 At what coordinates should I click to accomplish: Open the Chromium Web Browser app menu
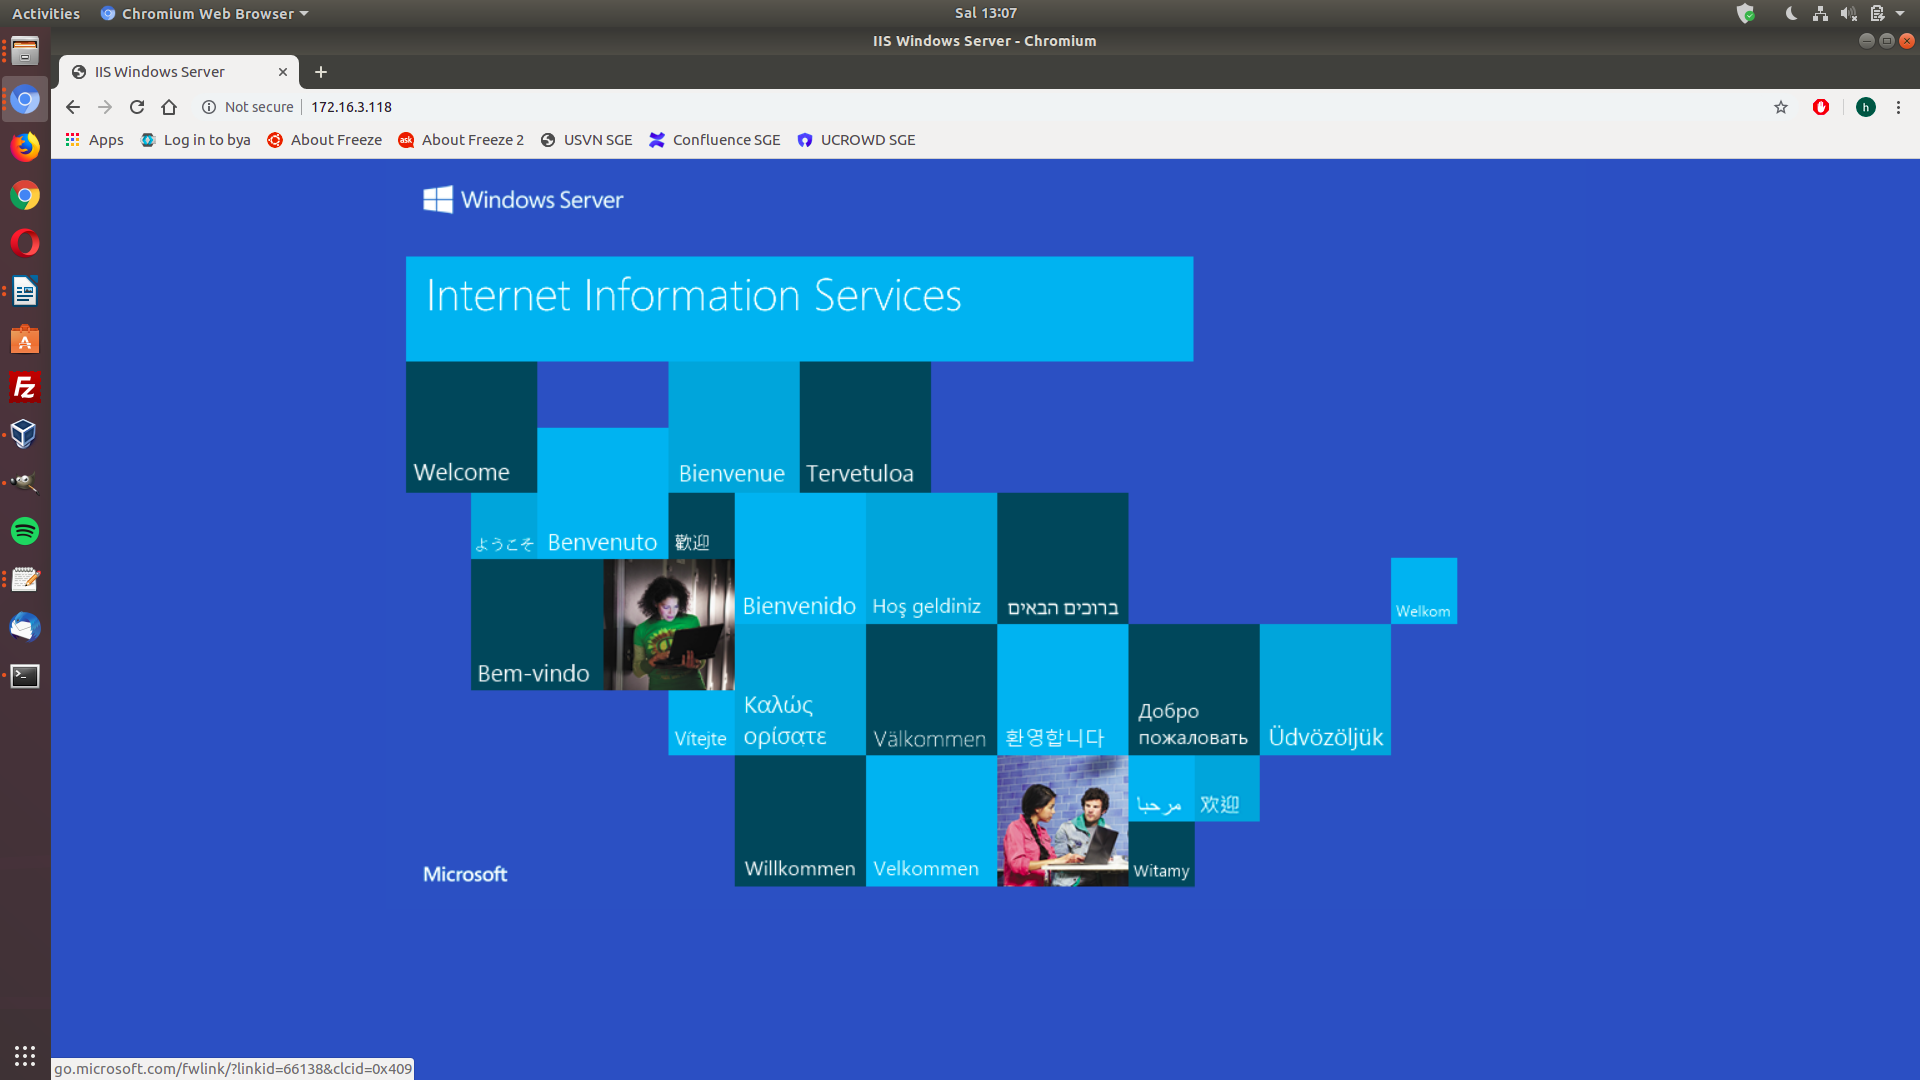pyautogui.click(x=204, y=13)
